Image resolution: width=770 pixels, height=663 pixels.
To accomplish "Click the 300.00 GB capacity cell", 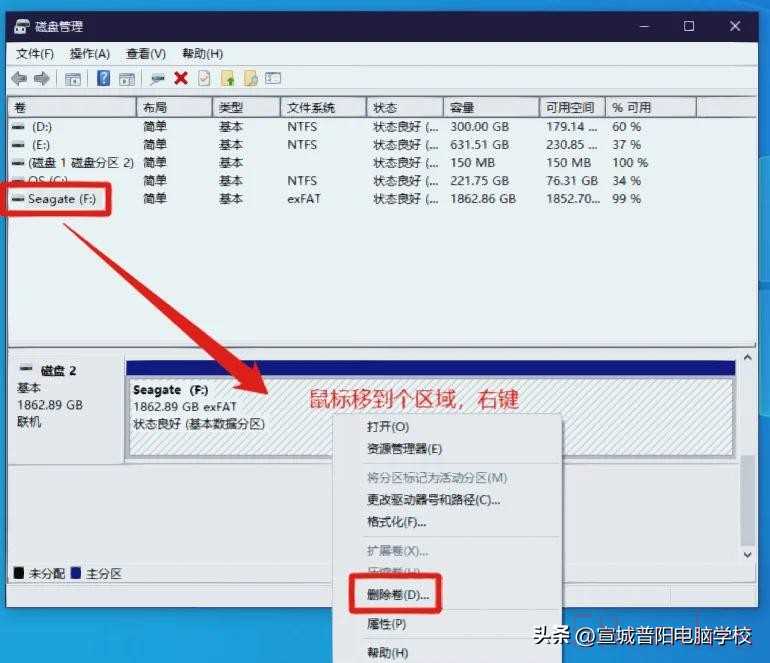I will (x=480, y=127).
